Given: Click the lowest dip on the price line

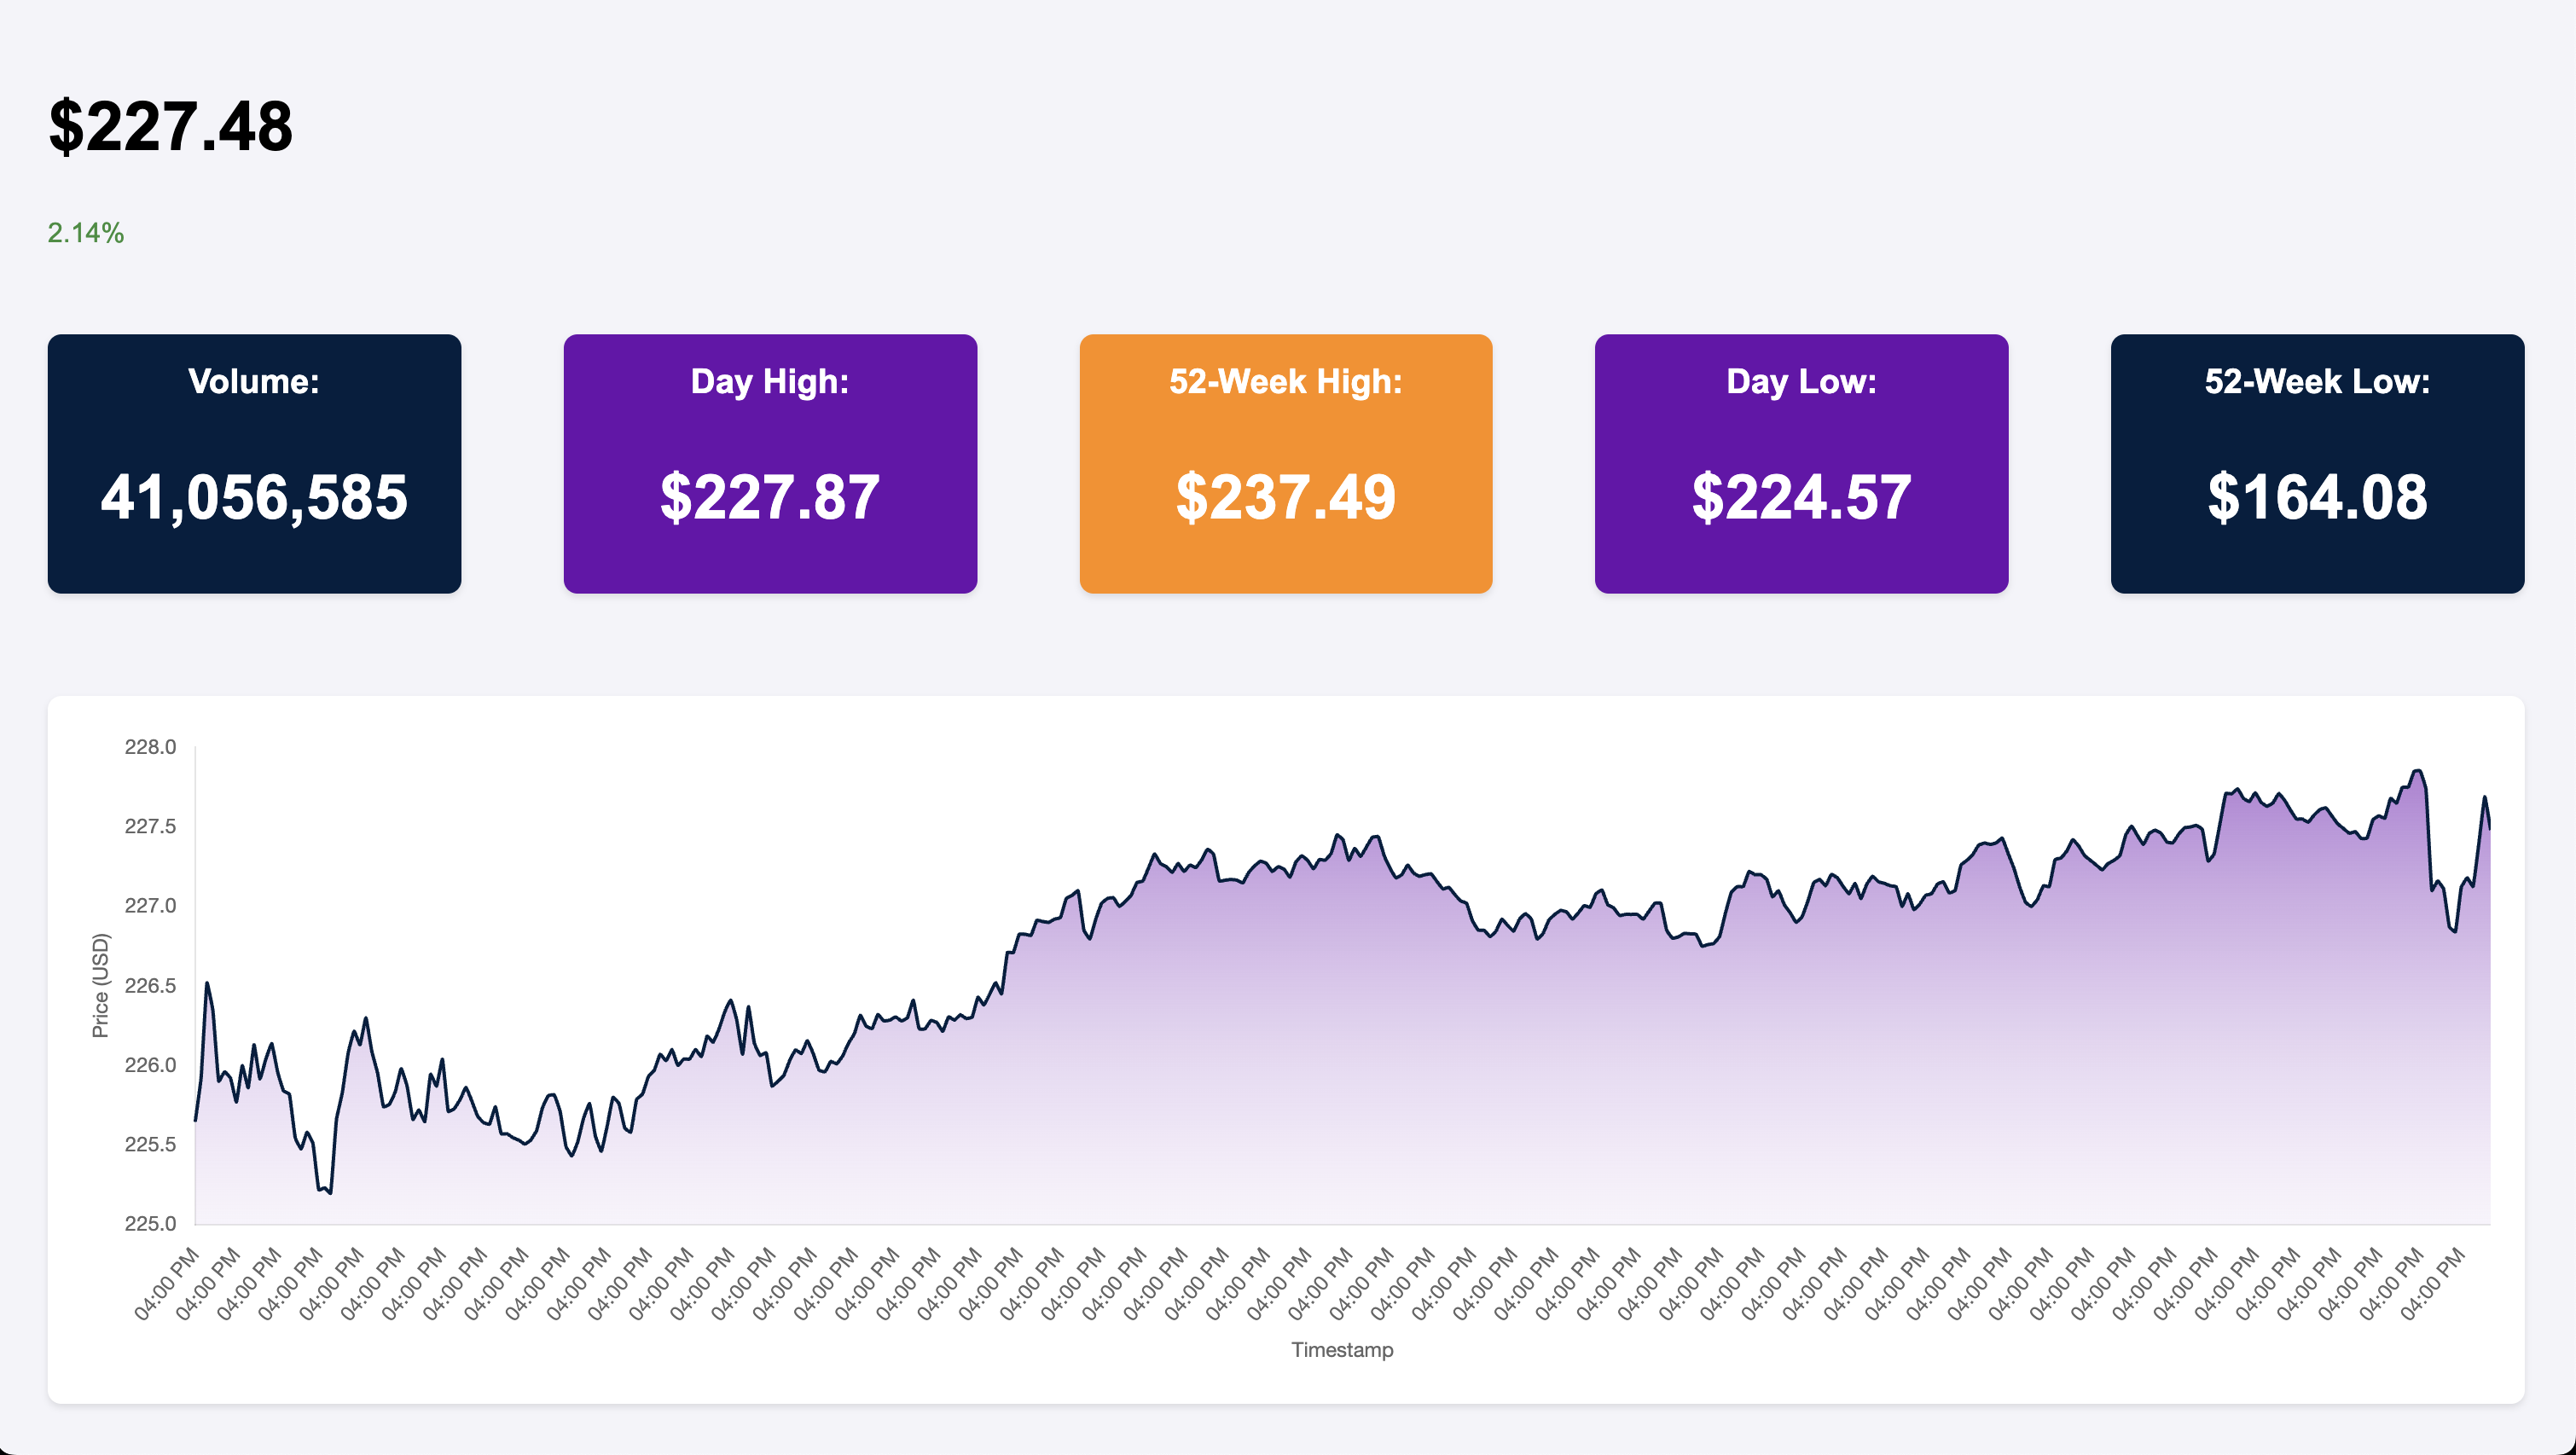Looking at the screenshot, I should (329, 1192).
